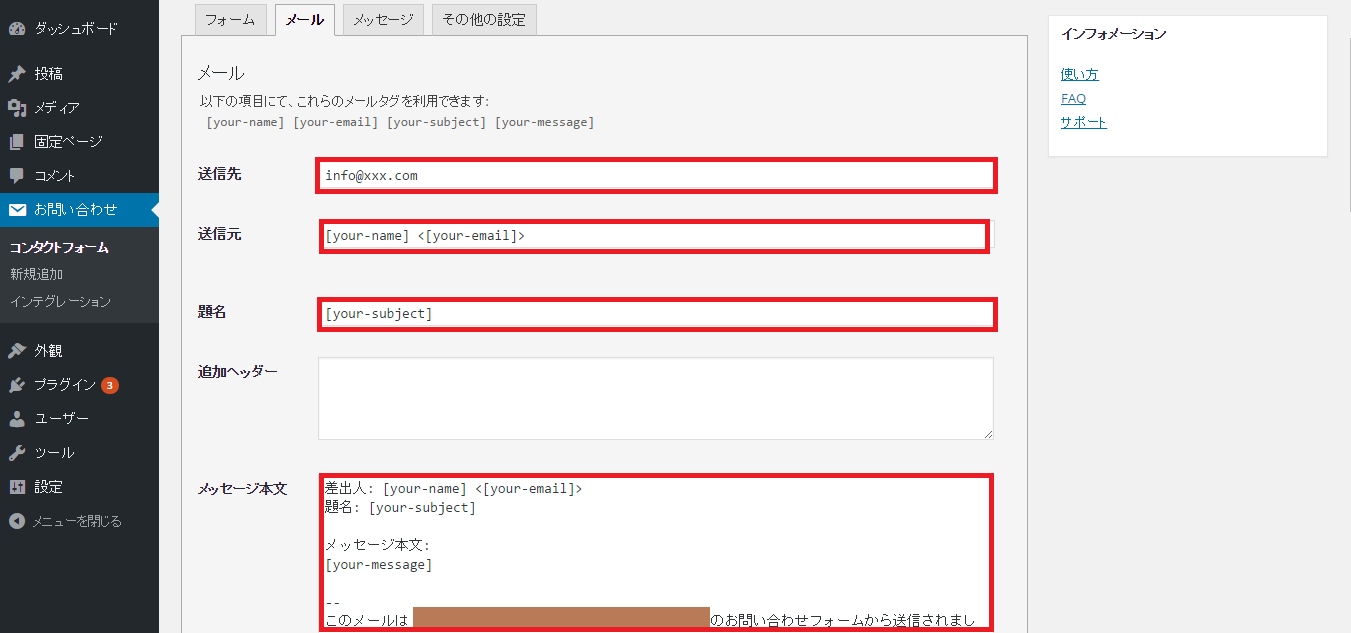Click the Tools wrench icon
The height and width of the screenshot is (633, 1351).
pos(17,453)
